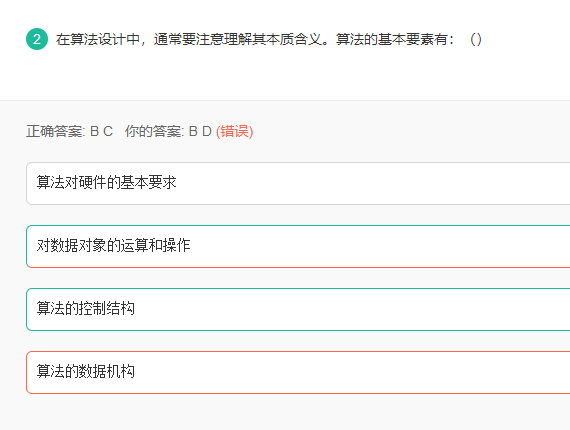Viewport: 570px width, 430px height.
Task: Select option 算法的数据机构
Action: point(298,372)
